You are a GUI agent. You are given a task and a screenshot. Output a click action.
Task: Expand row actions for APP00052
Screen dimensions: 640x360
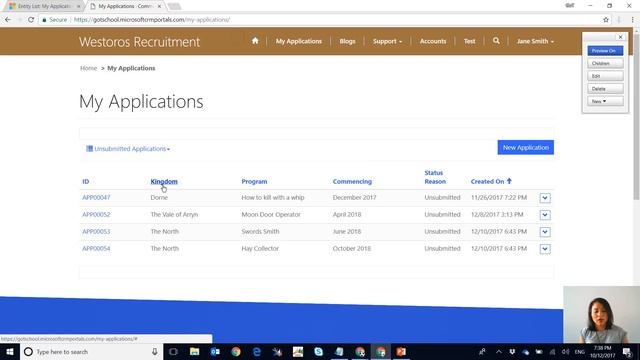click(545, 215)
